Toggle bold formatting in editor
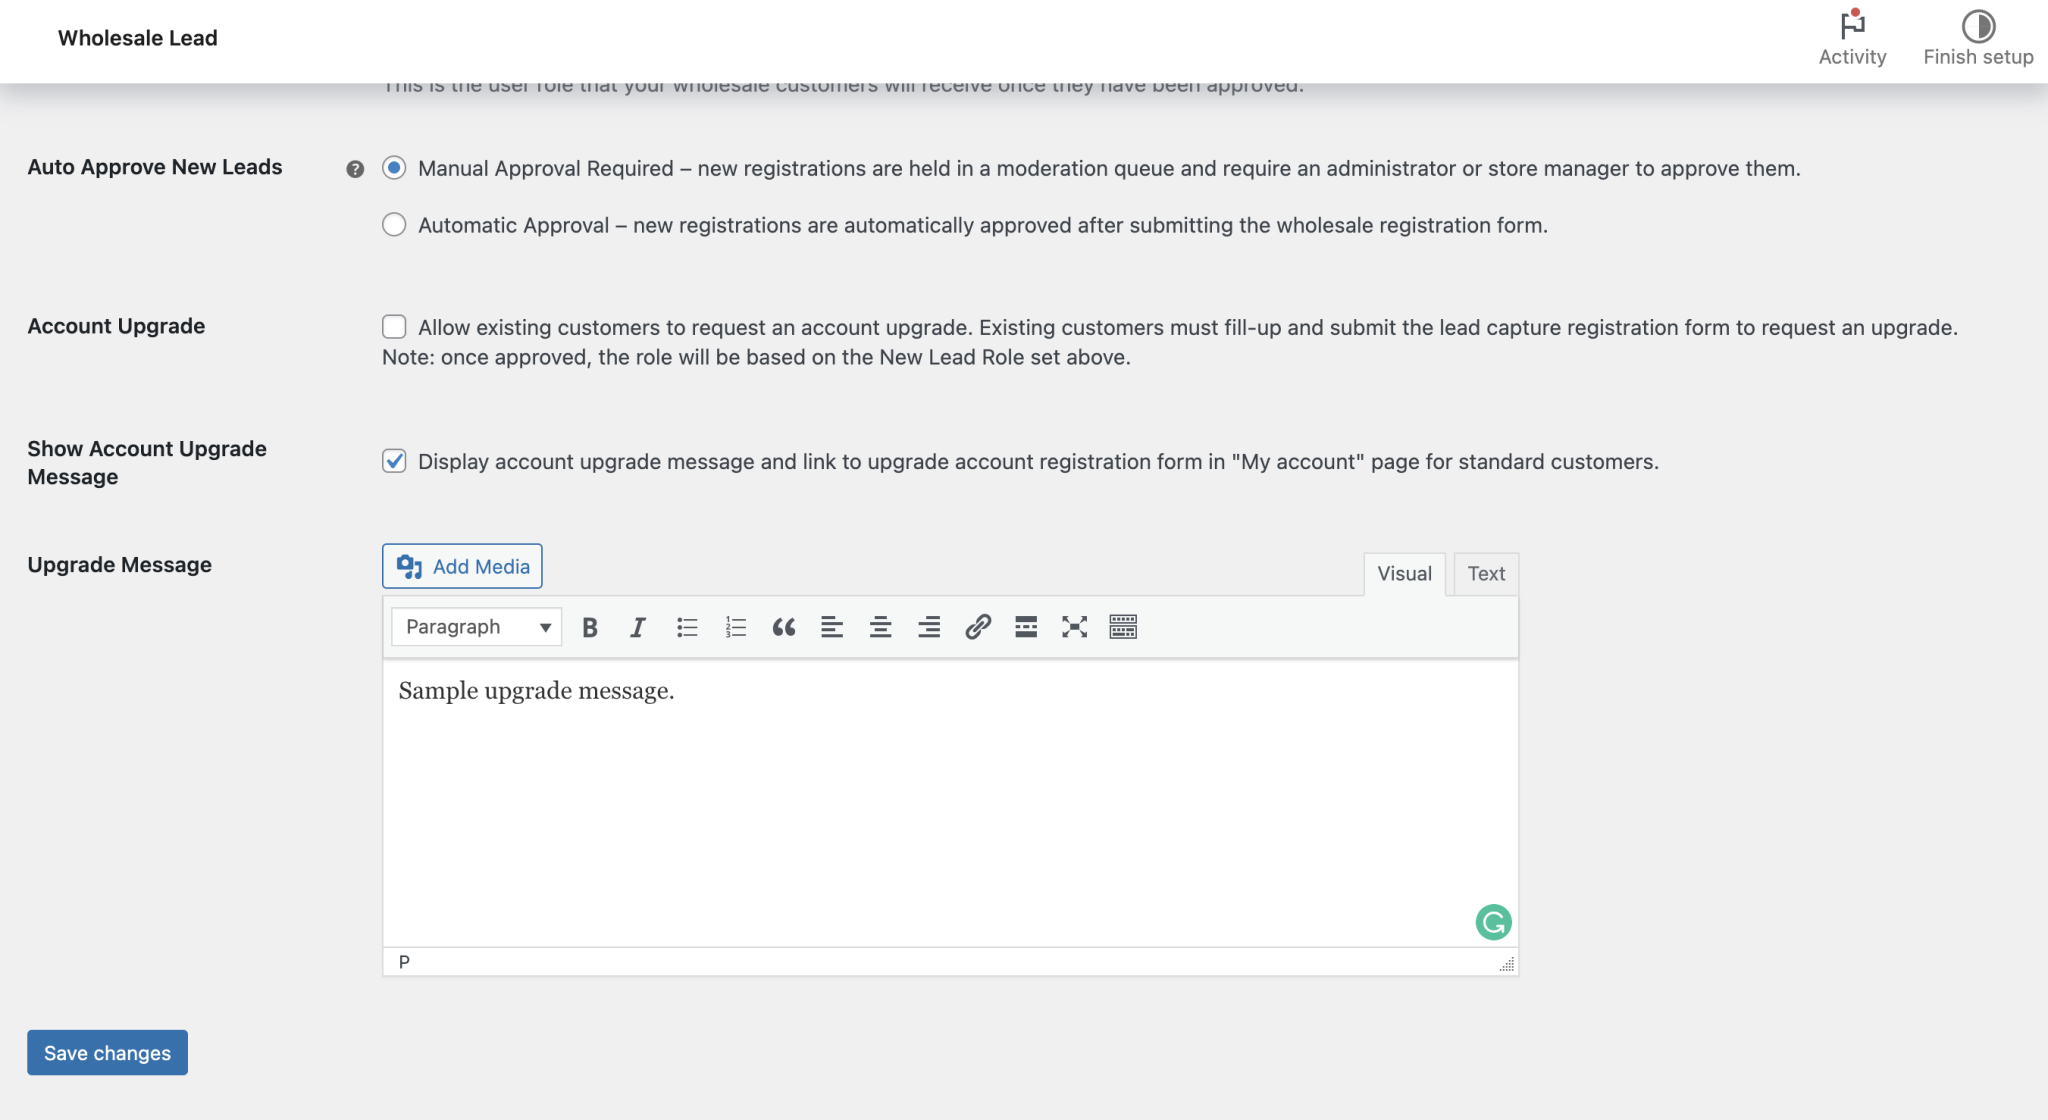Screen dimensions: 2048x1120 (x=590, y=627)
